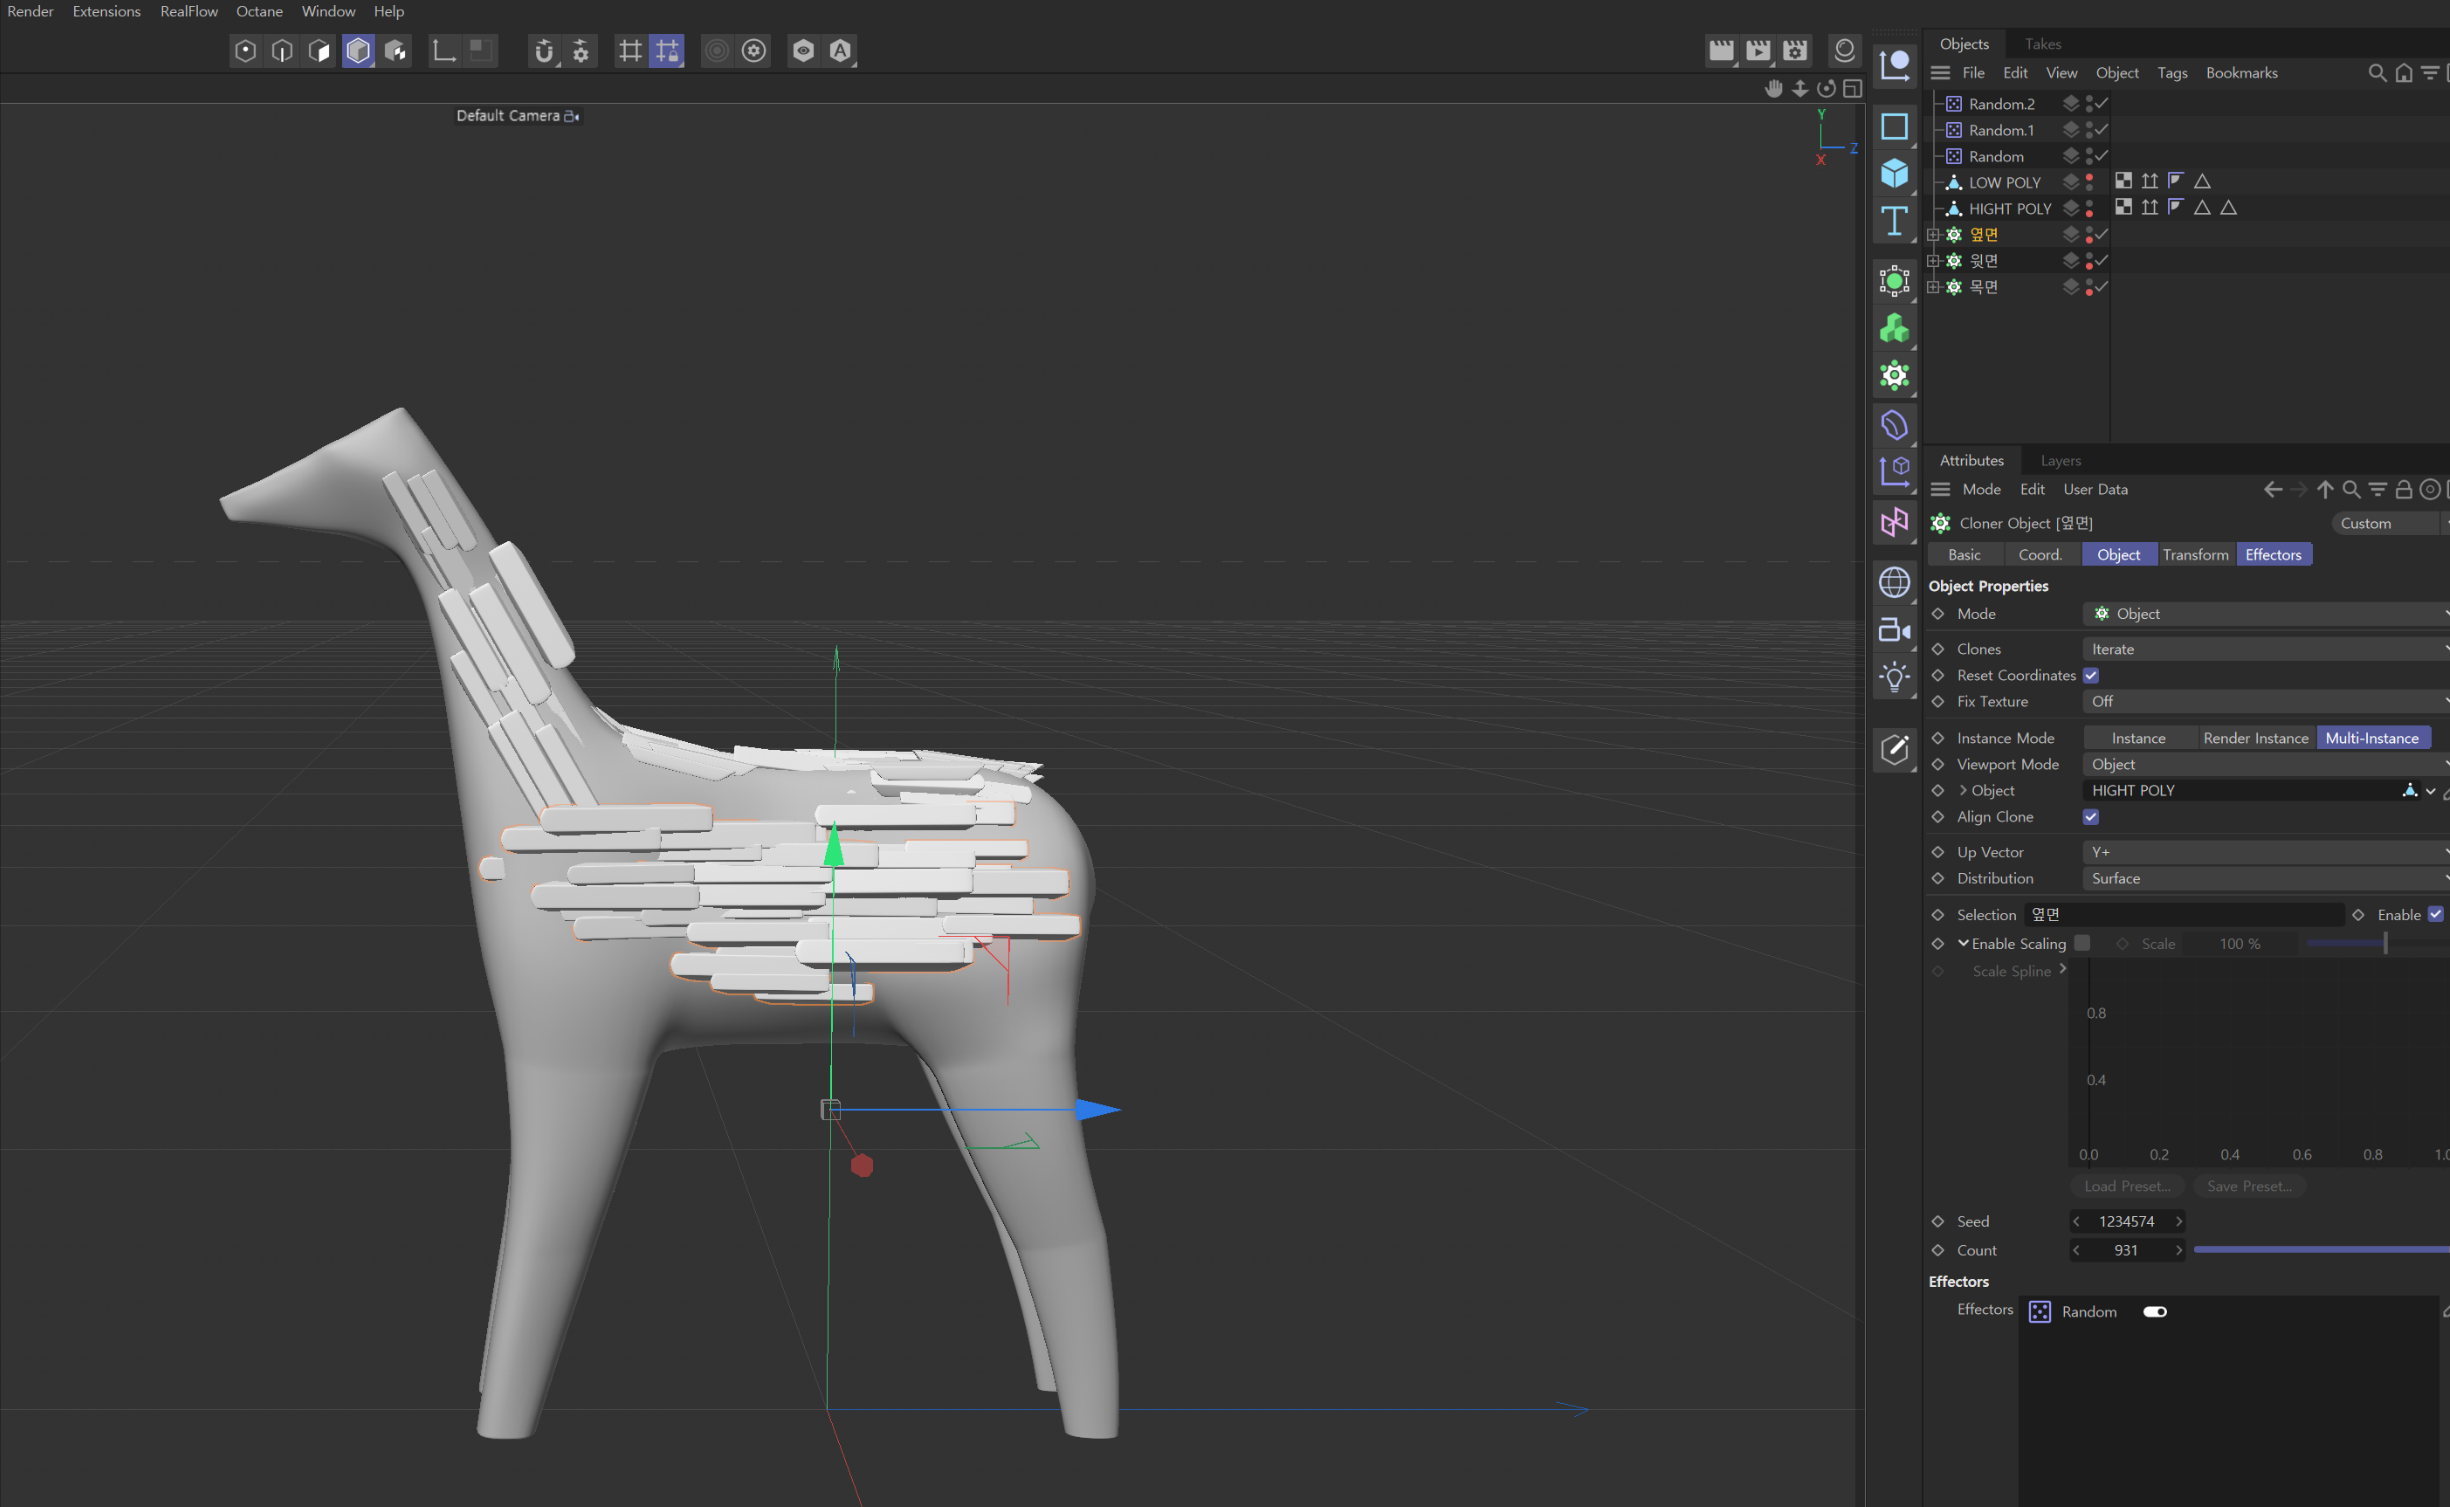Open the Custom attribute layout dropdown

(x=2389, y=523)
